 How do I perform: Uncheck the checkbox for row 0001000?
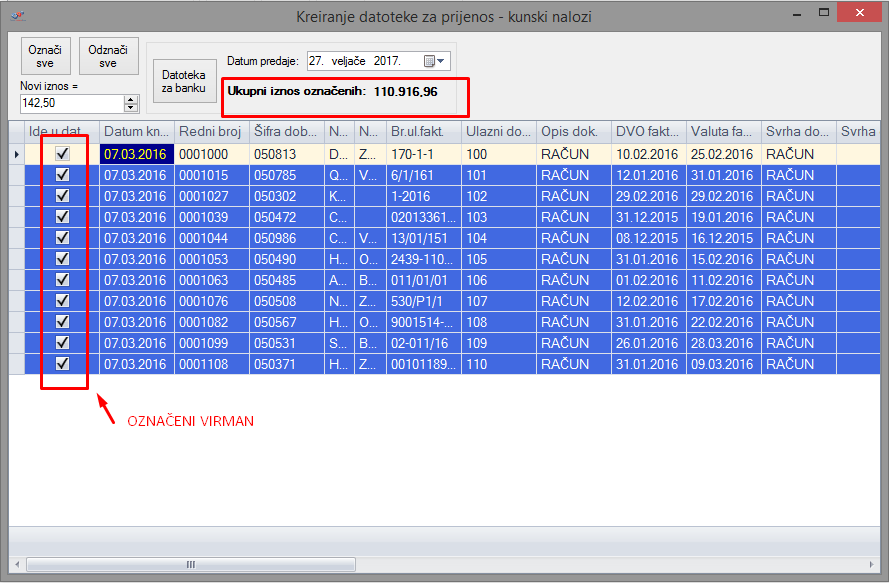(63, 154)
